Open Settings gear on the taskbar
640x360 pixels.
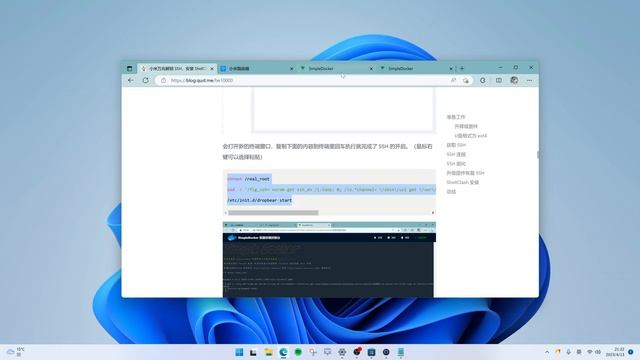(342, 352)
